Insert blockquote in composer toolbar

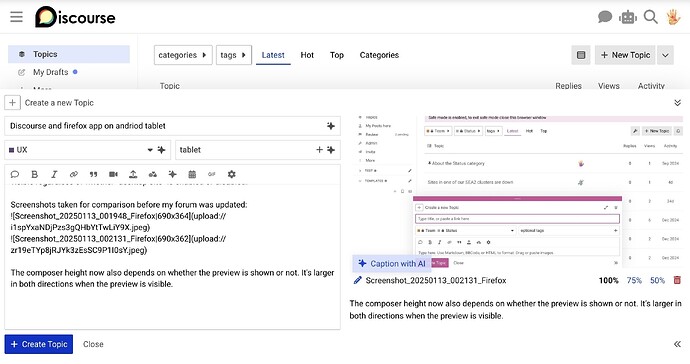(93, 174)
